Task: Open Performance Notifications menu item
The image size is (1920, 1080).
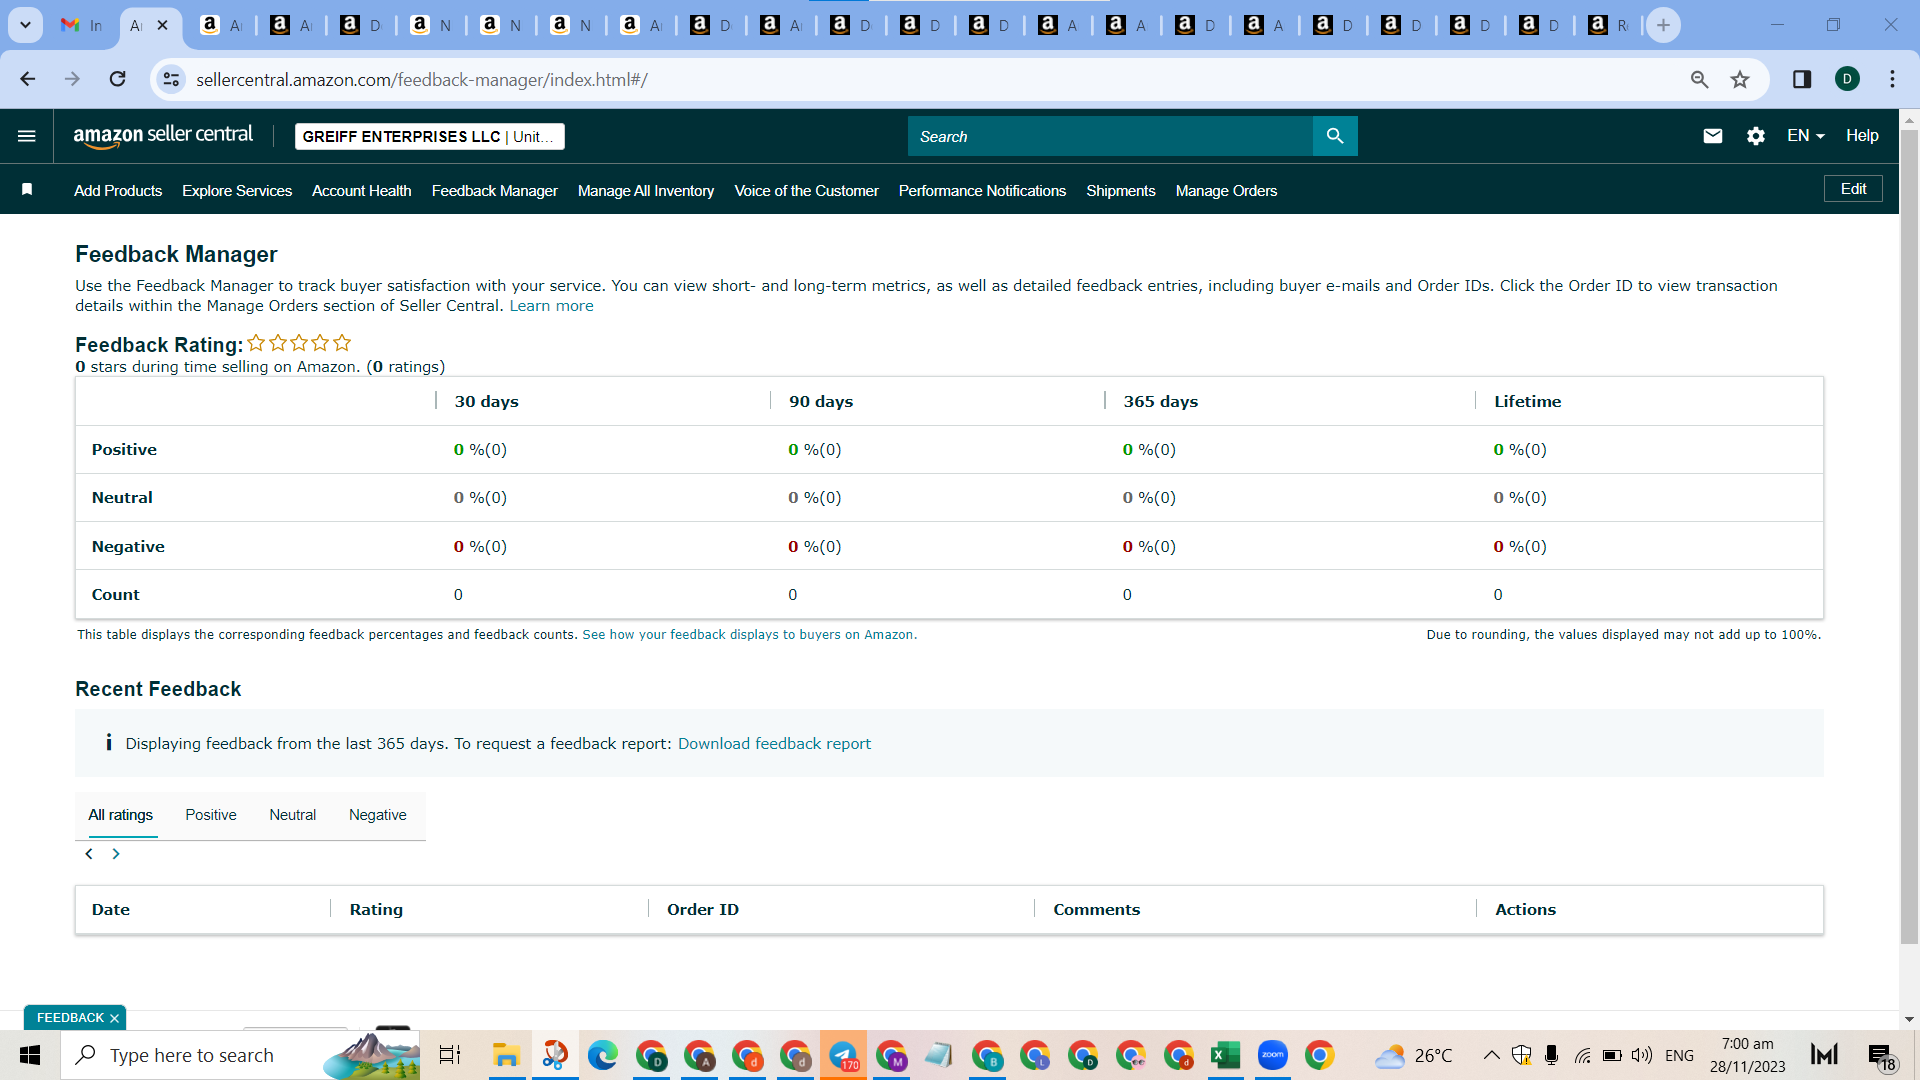Action: click(982, 191)
